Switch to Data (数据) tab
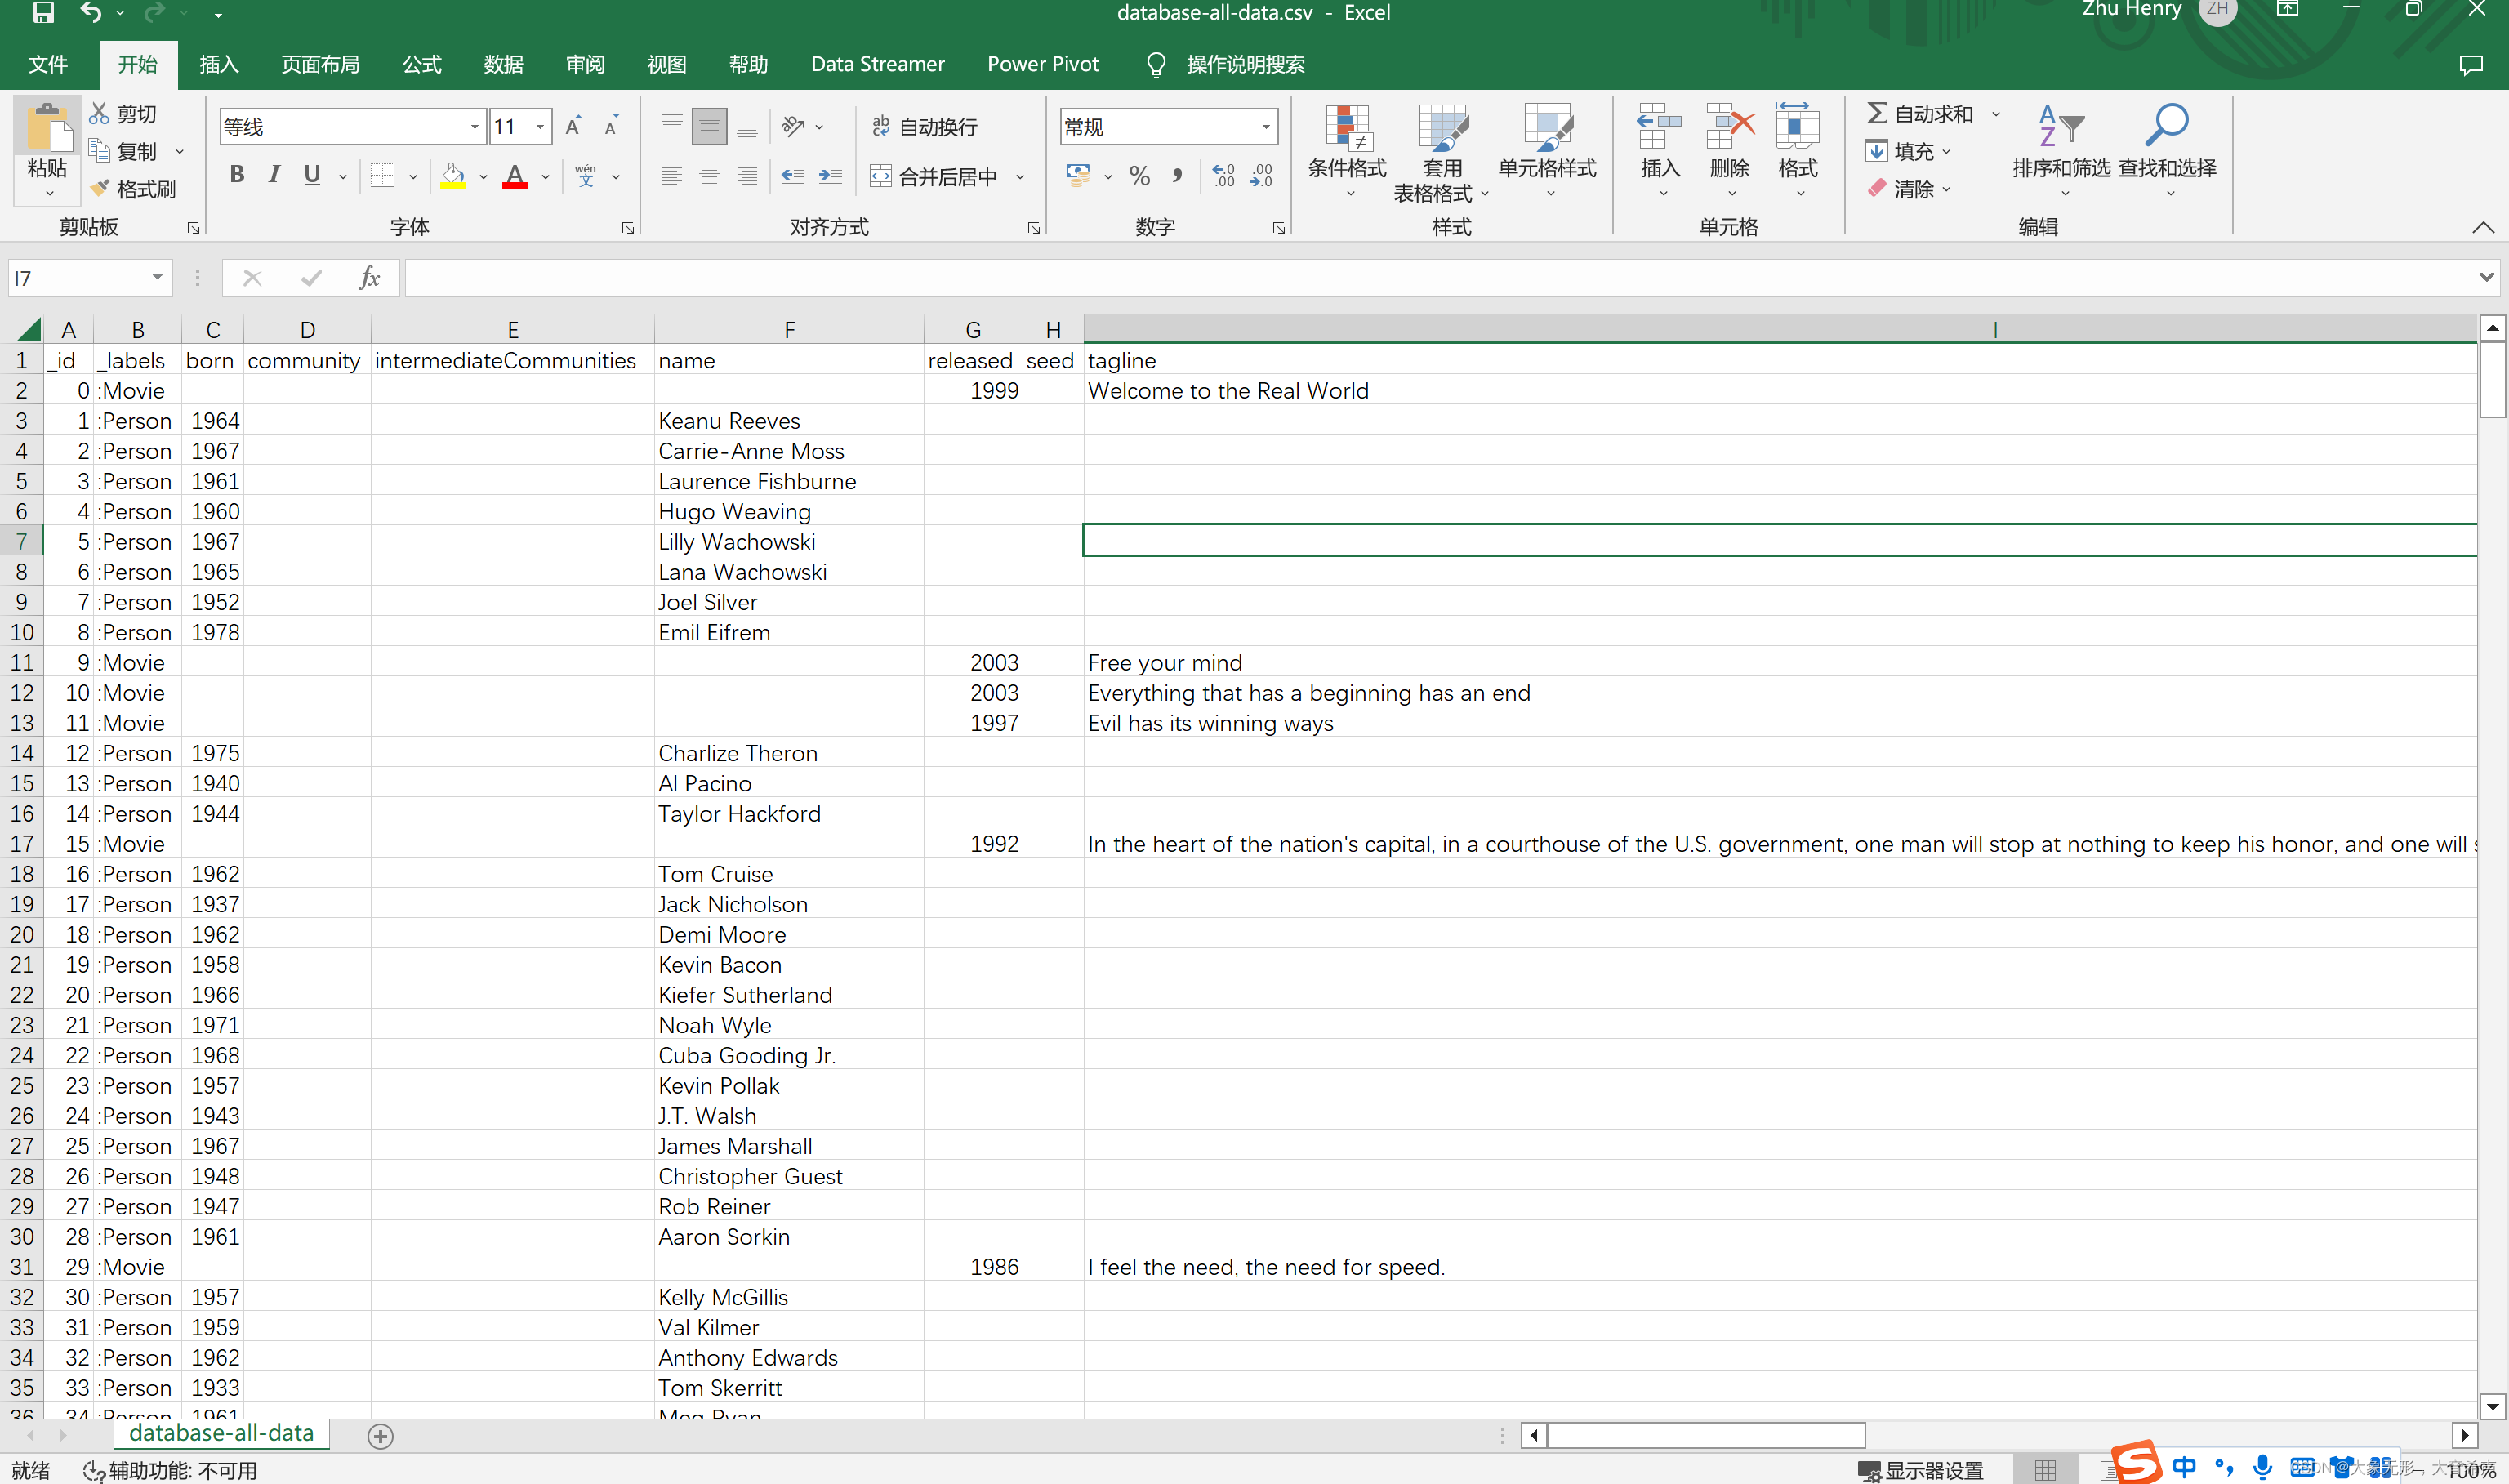This screenshot has height=1484, width=2509. coord(503,65)
